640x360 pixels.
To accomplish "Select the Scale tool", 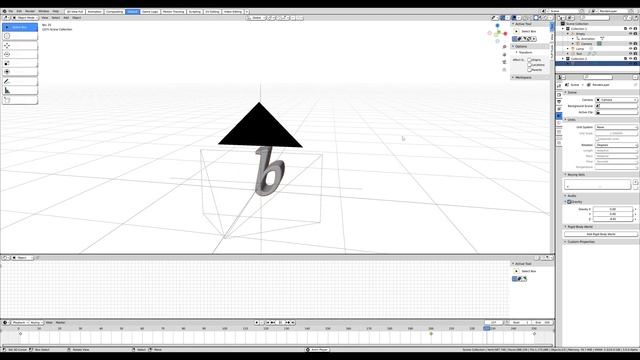I will [x=20, y=63].
